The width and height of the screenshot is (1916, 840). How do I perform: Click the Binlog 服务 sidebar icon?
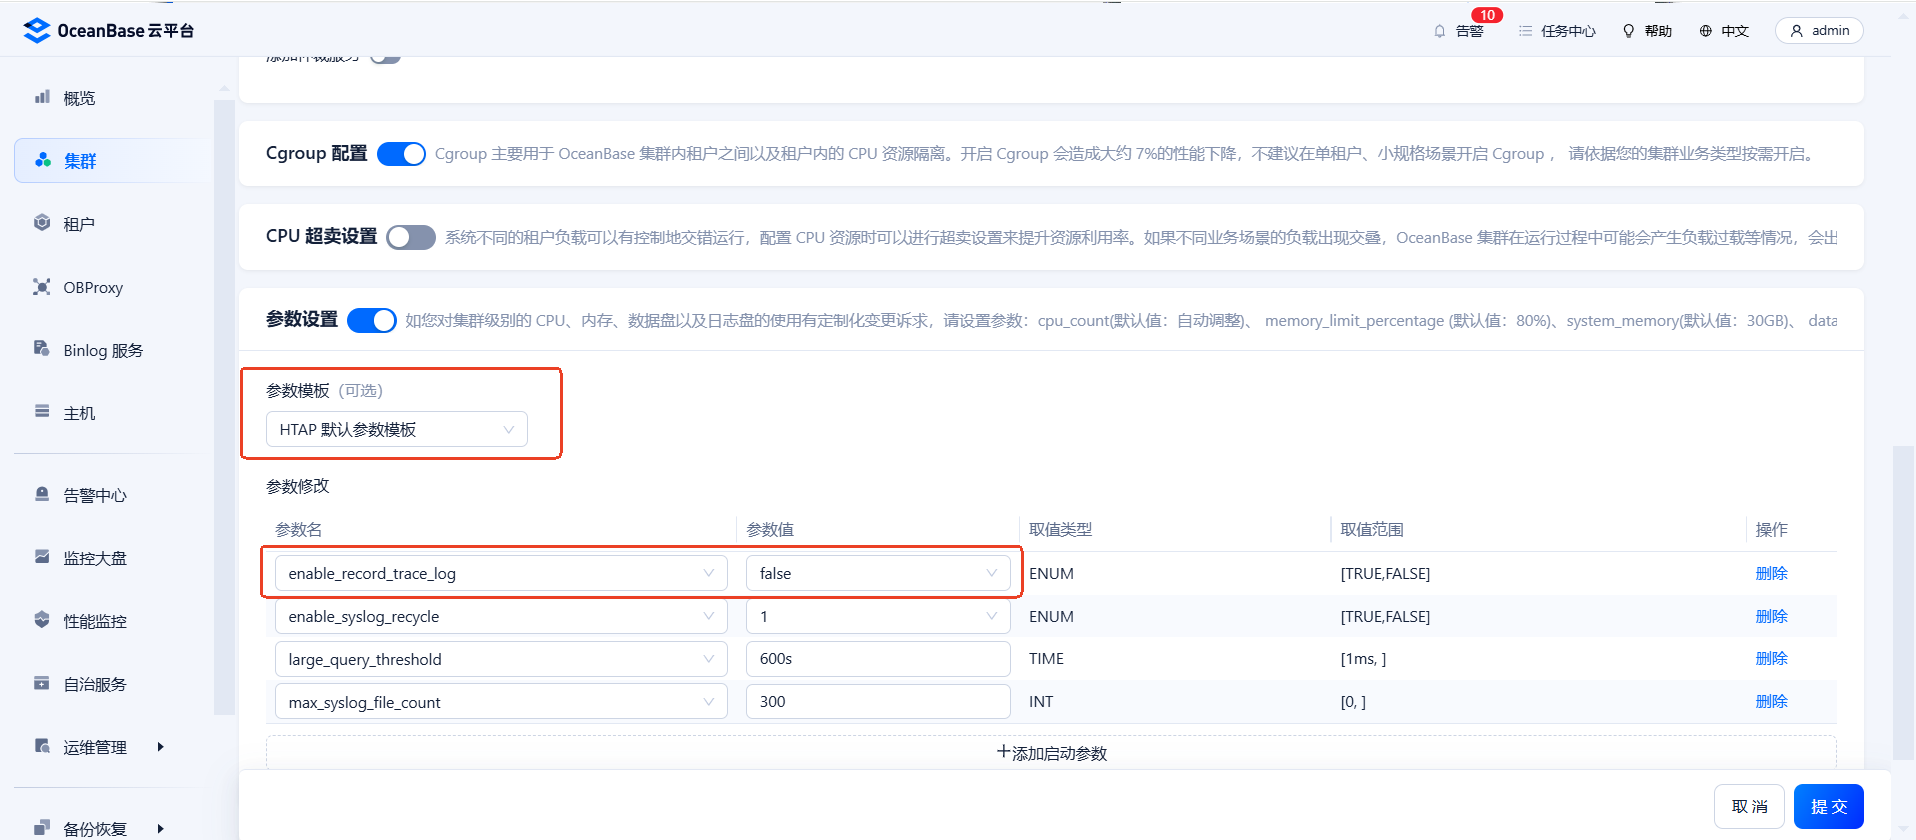point(42,349)
